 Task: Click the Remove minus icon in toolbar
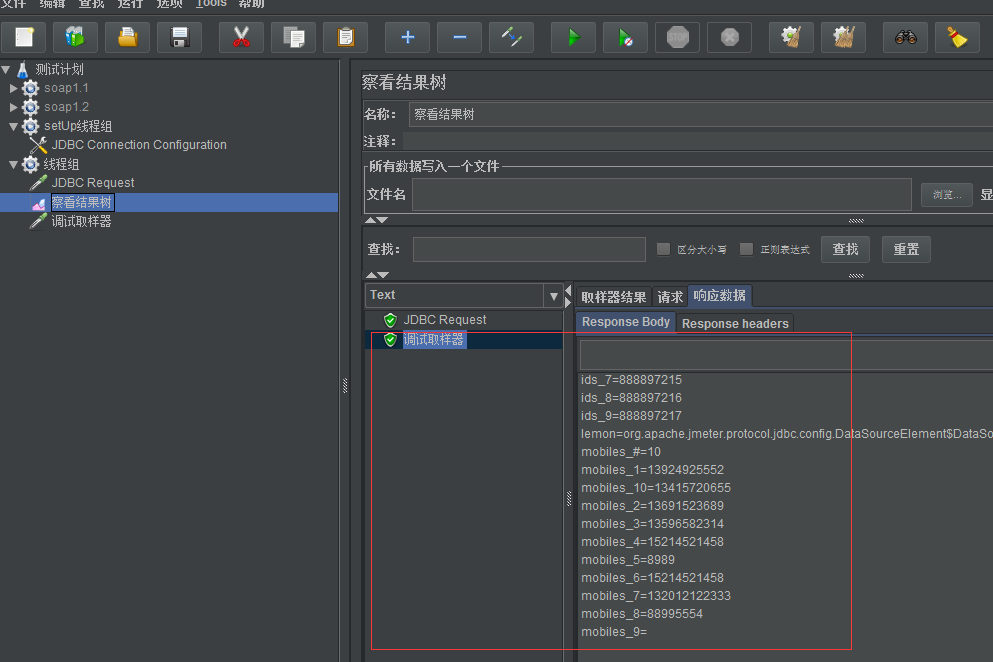click(459, 38)
